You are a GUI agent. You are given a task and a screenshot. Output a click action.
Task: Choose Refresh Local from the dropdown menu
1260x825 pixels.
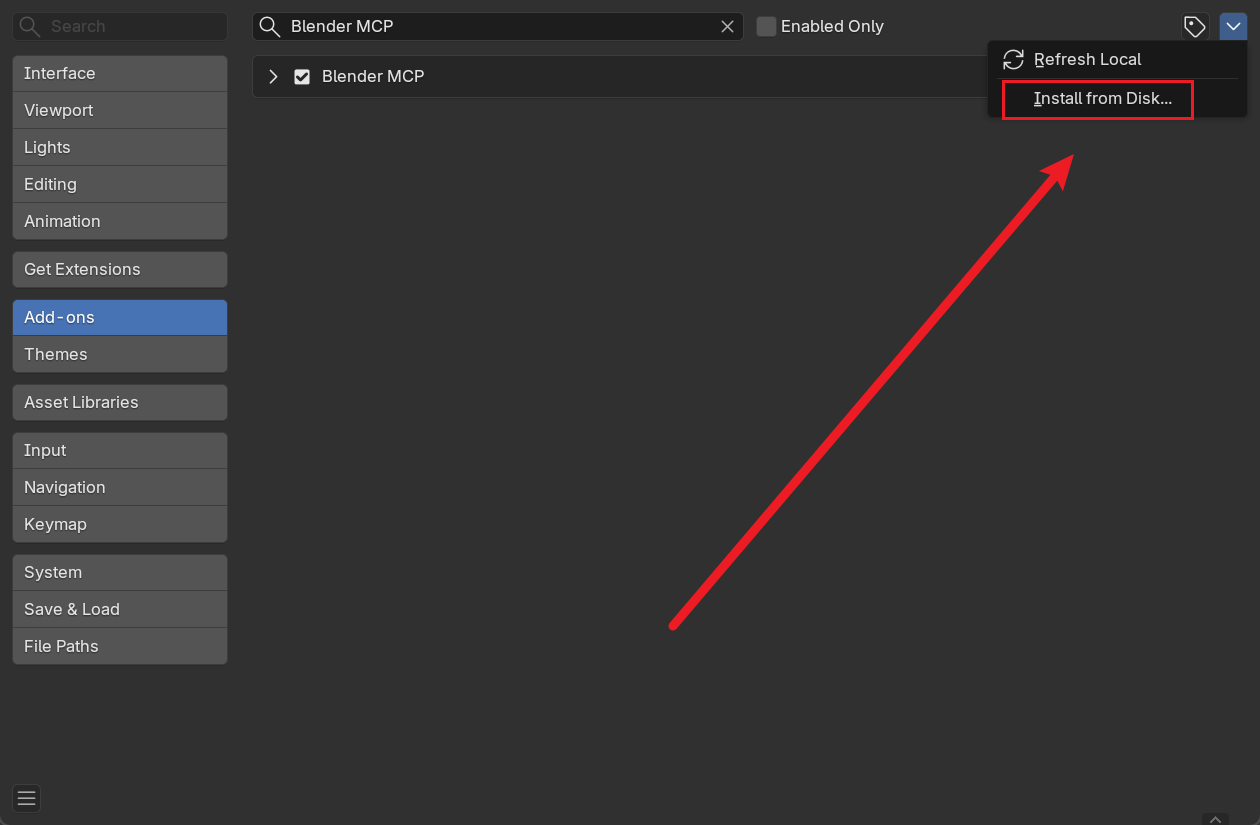pyautogui.click(x=1117, y=59)
